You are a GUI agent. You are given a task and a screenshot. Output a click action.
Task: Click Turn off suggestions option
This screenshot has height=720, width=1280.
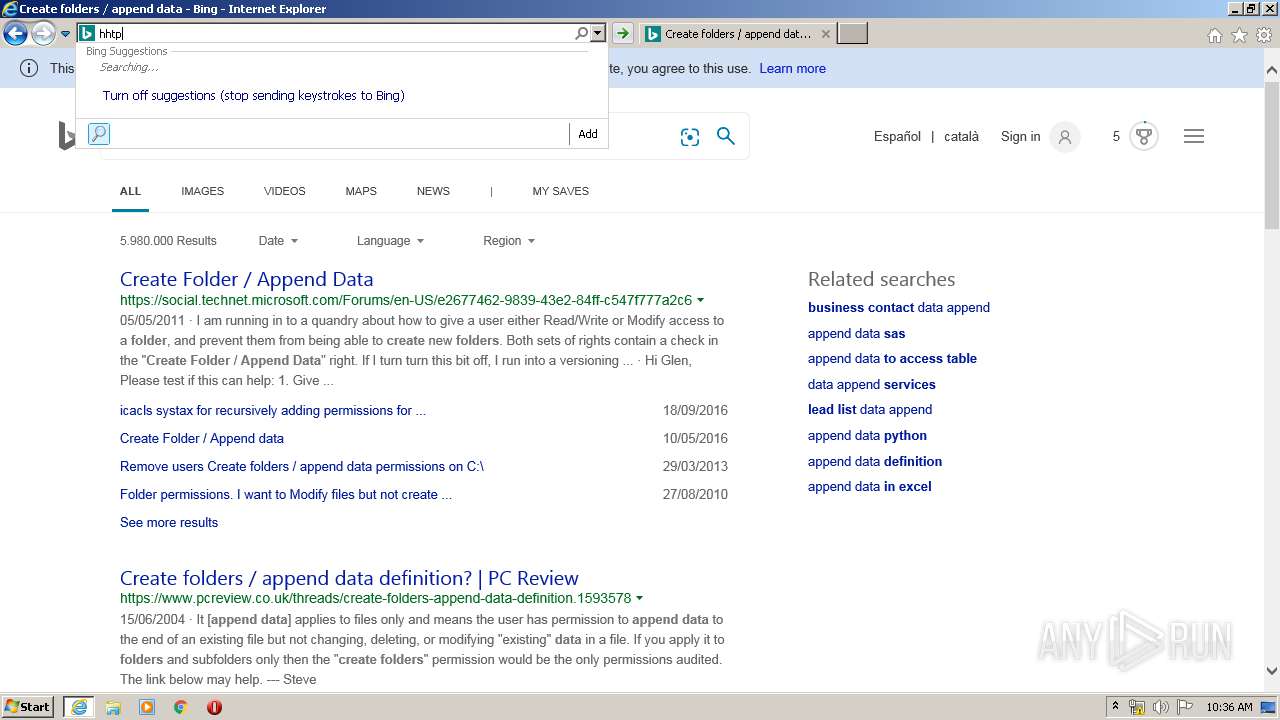(x=253, y=96)
